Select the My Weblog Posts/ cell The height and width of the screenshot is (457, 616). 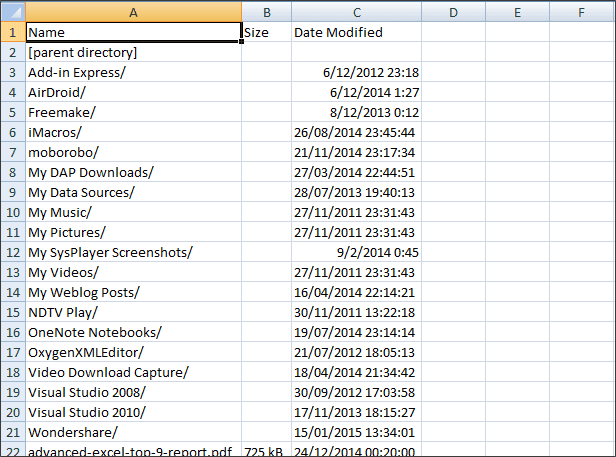pos(133,292)
